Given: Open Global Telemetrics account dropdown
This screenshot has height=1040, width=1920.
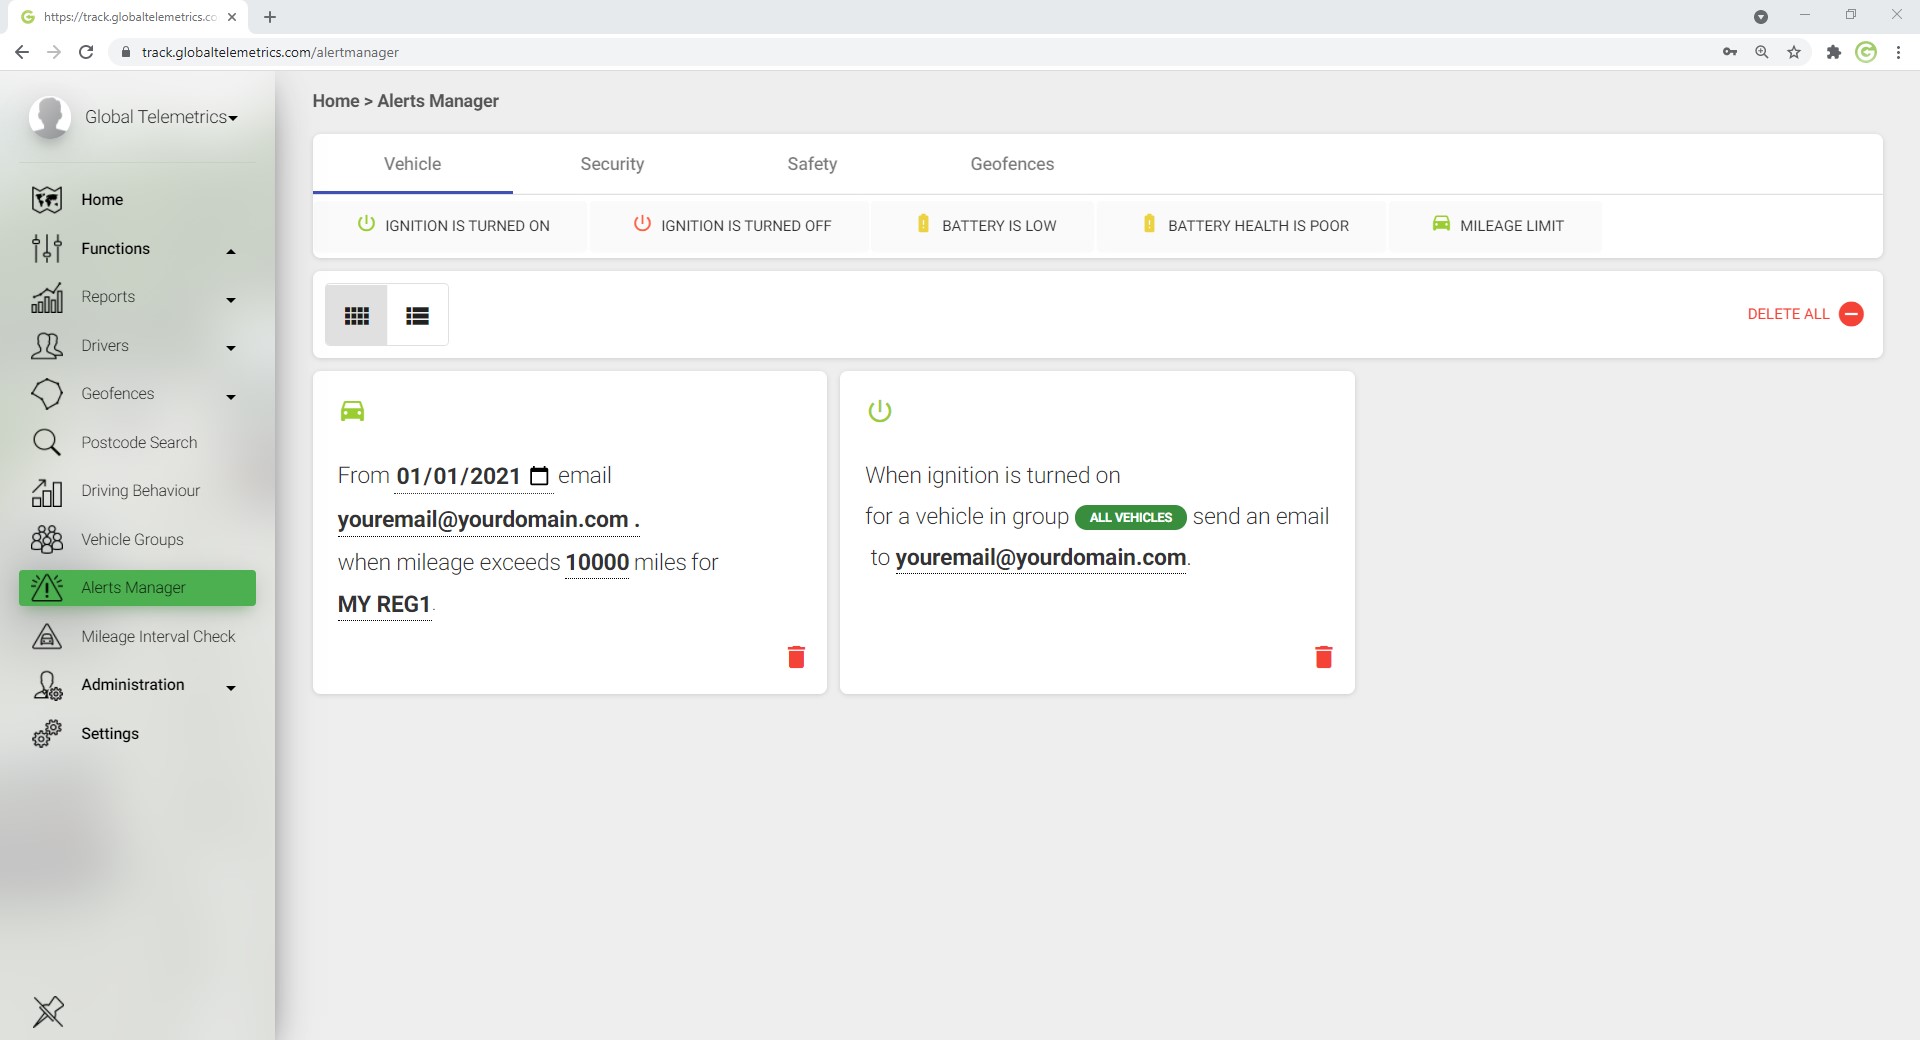Looking at the screenshot, I should click(160, 117).
